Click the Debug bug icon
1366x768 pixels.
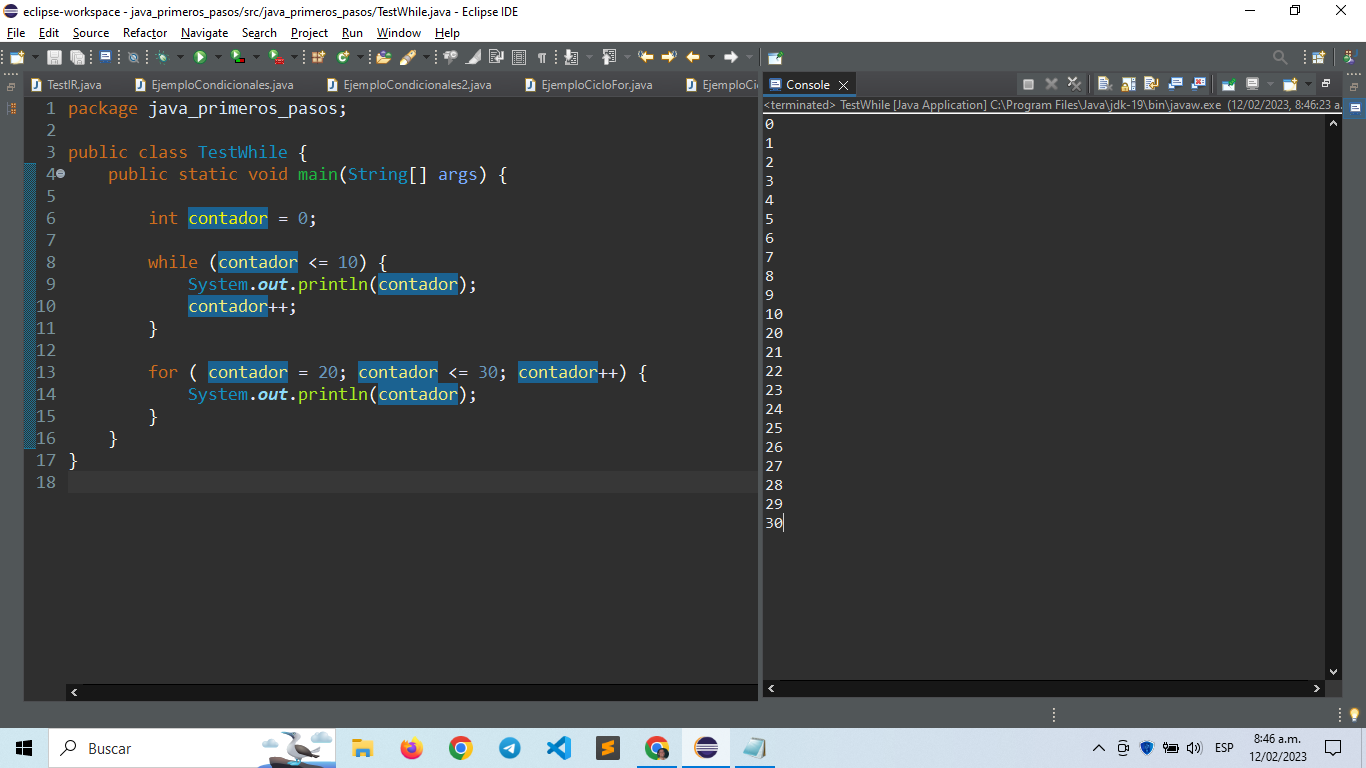(162, 57)
